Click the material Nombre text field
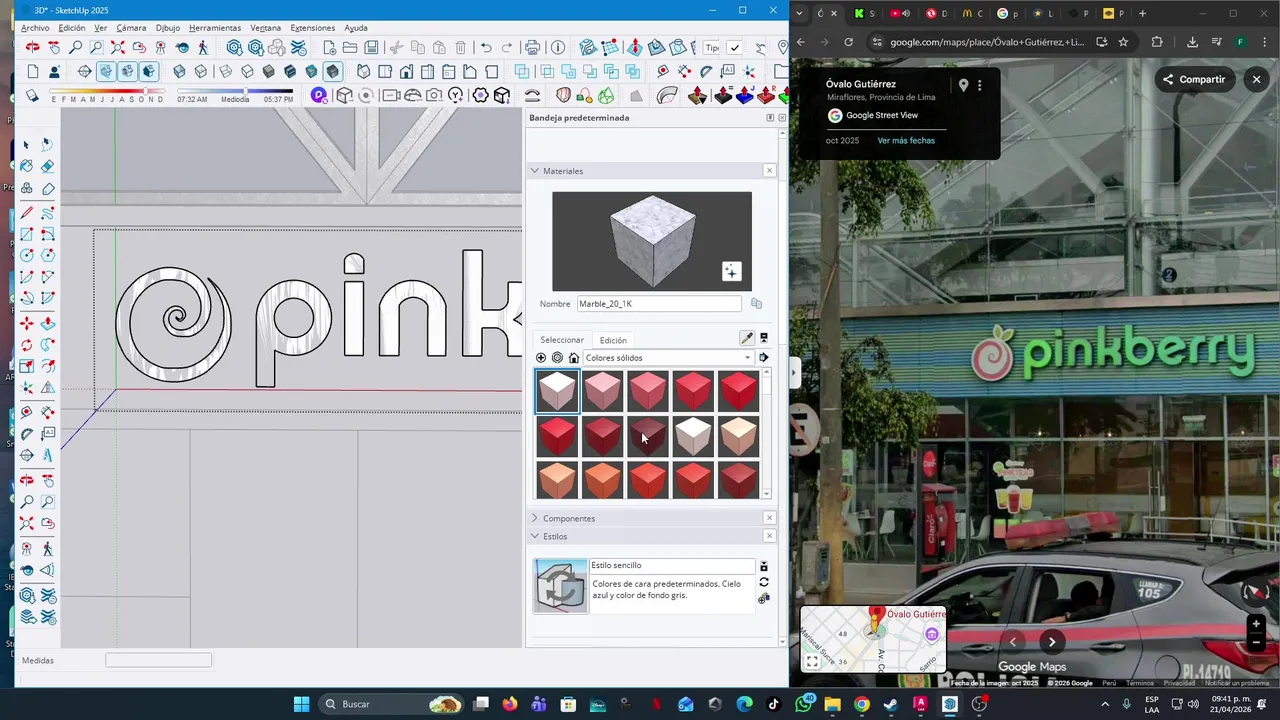Viewport: 1280px width, 720px height. tap(659, 303)
